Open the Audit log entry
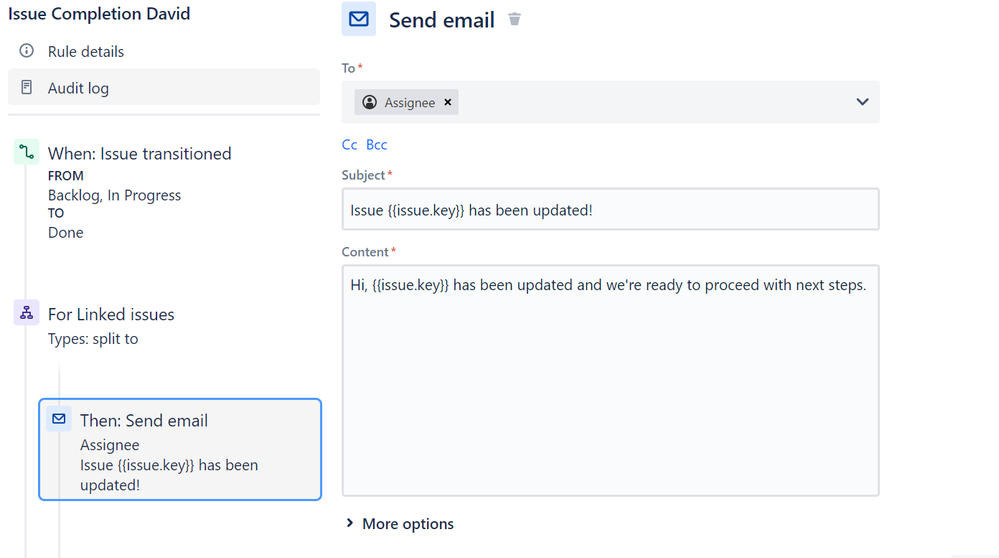The image size is (999, 558). click(164, 87)
